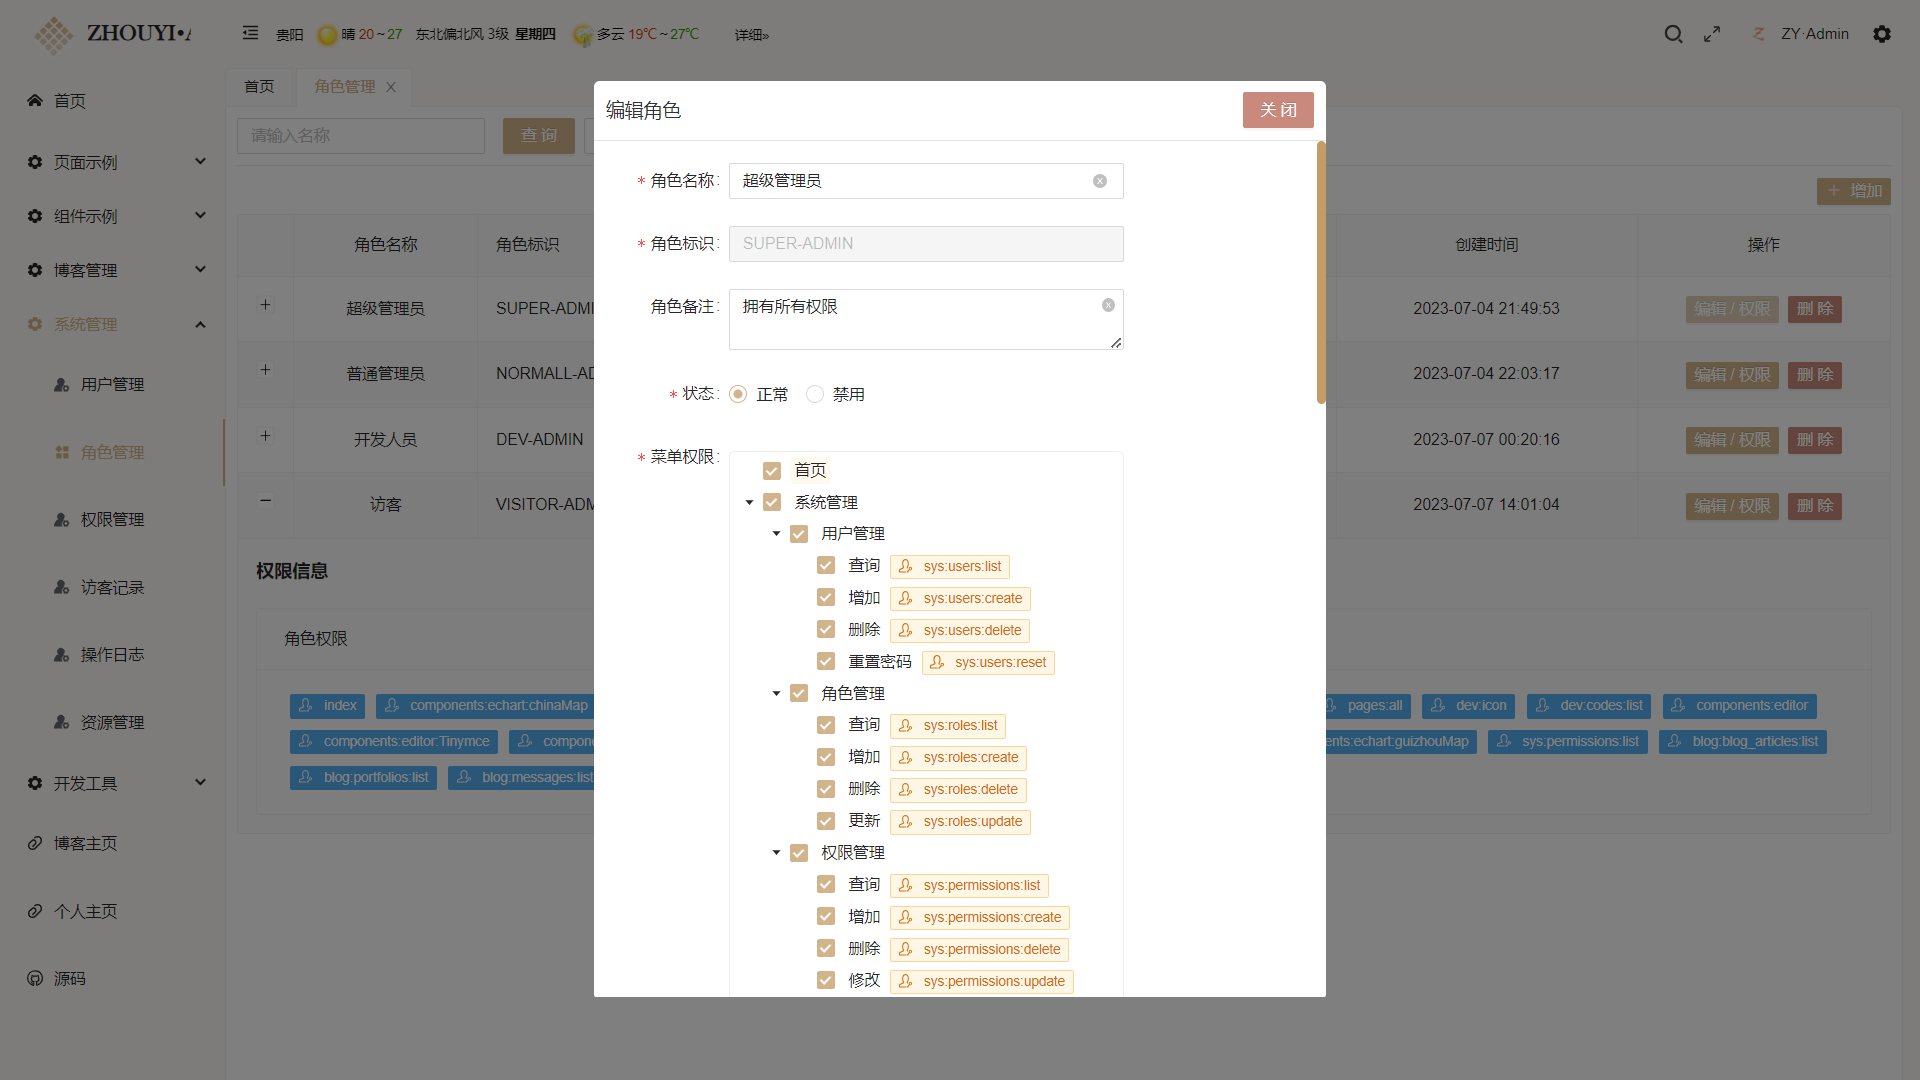Close the 角色管理 tab with its X icon
The height and width of the screenshot is (1080, 1920).
point(391,87)
